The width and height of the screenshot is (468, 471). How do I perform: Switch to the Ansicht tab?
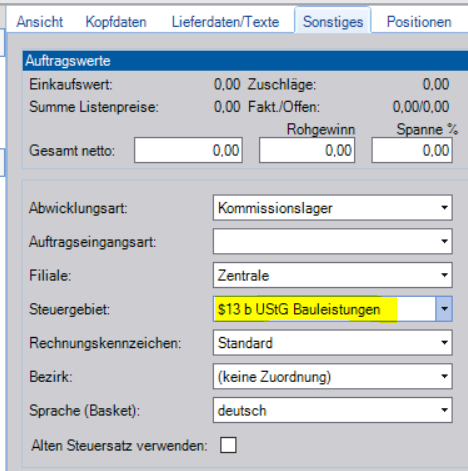[x=40, y=22]
